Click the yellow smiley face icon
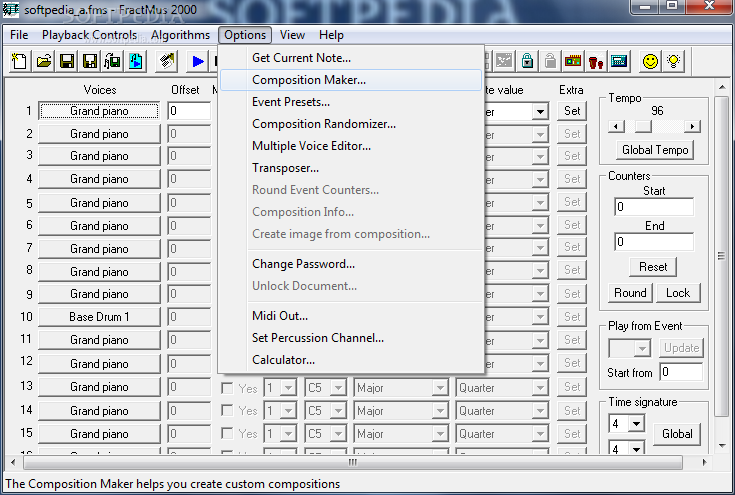The width and height of the screenshot is (735, 495). 650,61
